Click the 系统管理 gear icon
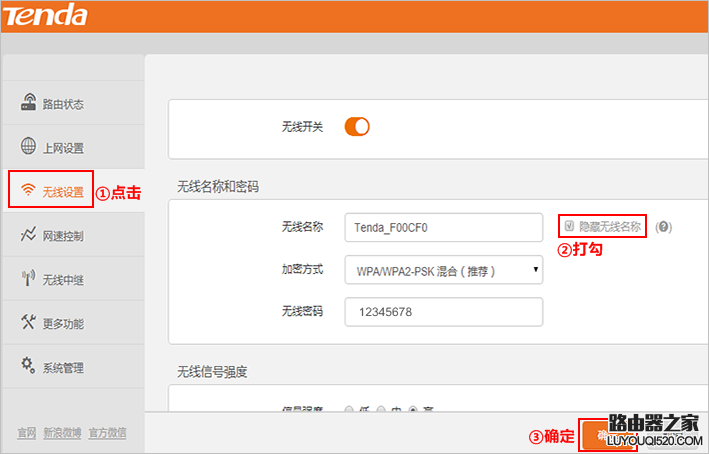This screenshot has height=454, width=709. click(28, 367)
